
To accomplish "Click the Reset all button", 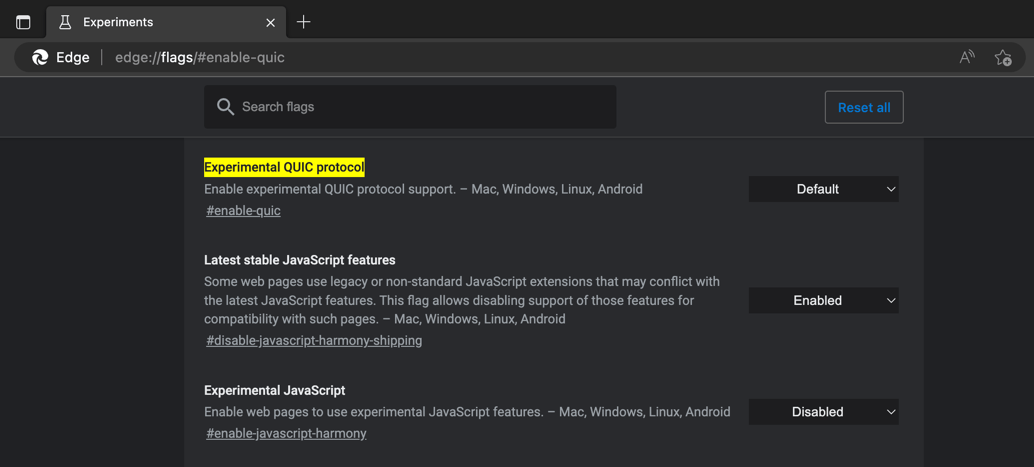I will [864, 108].
